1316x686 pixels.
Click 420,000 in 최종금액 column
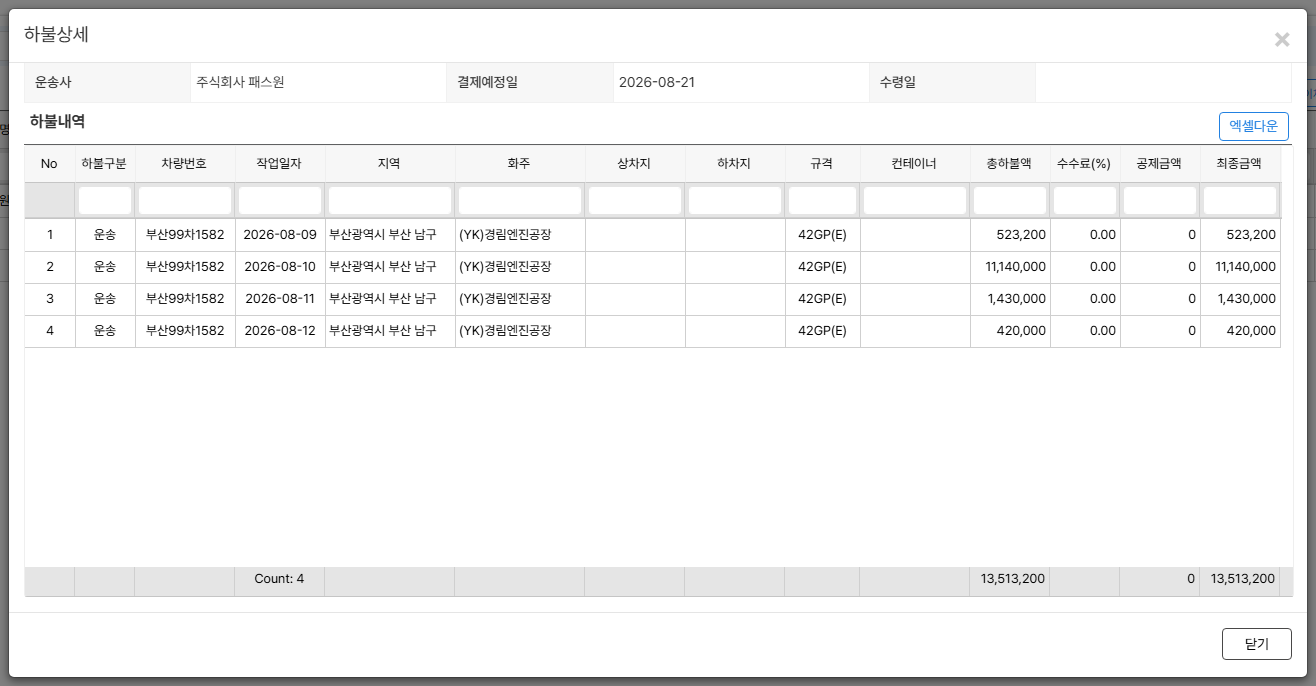[1240, 331]
